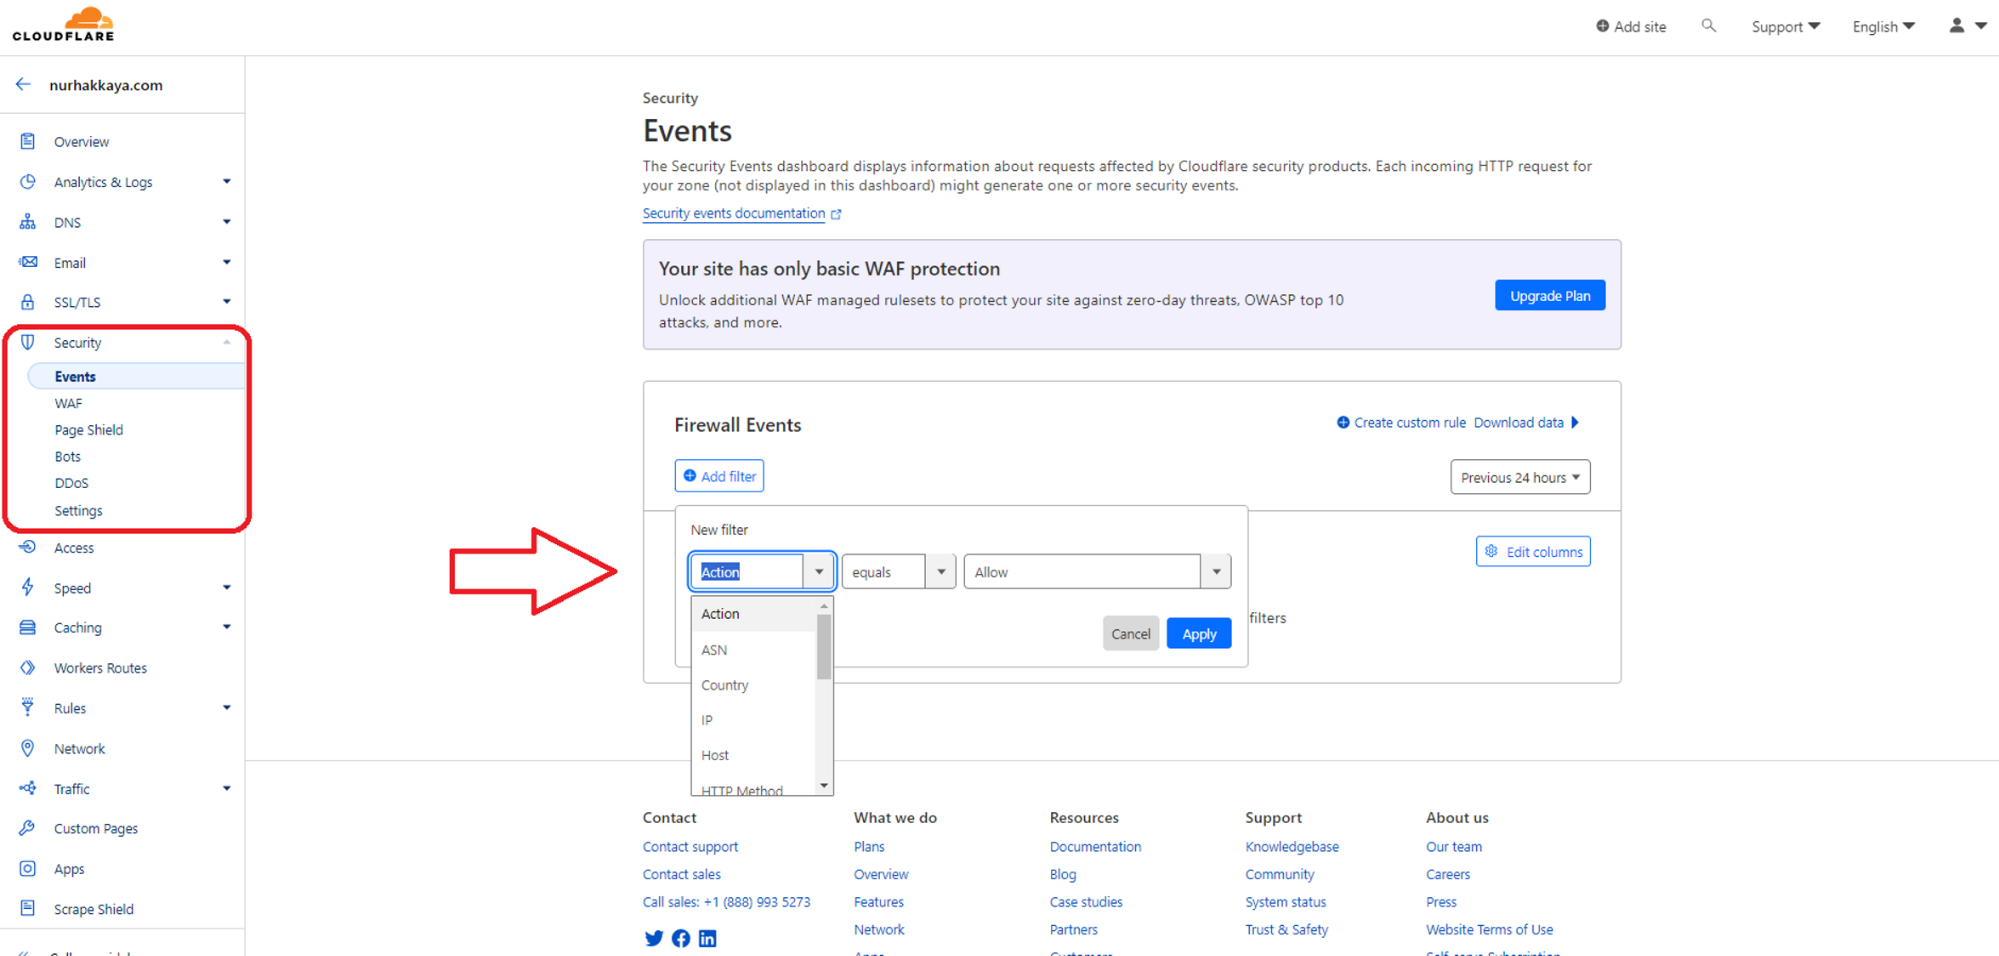
Task: Click the Apps sidebar icon
Action: pyautogui.click(x=28, y=868)
